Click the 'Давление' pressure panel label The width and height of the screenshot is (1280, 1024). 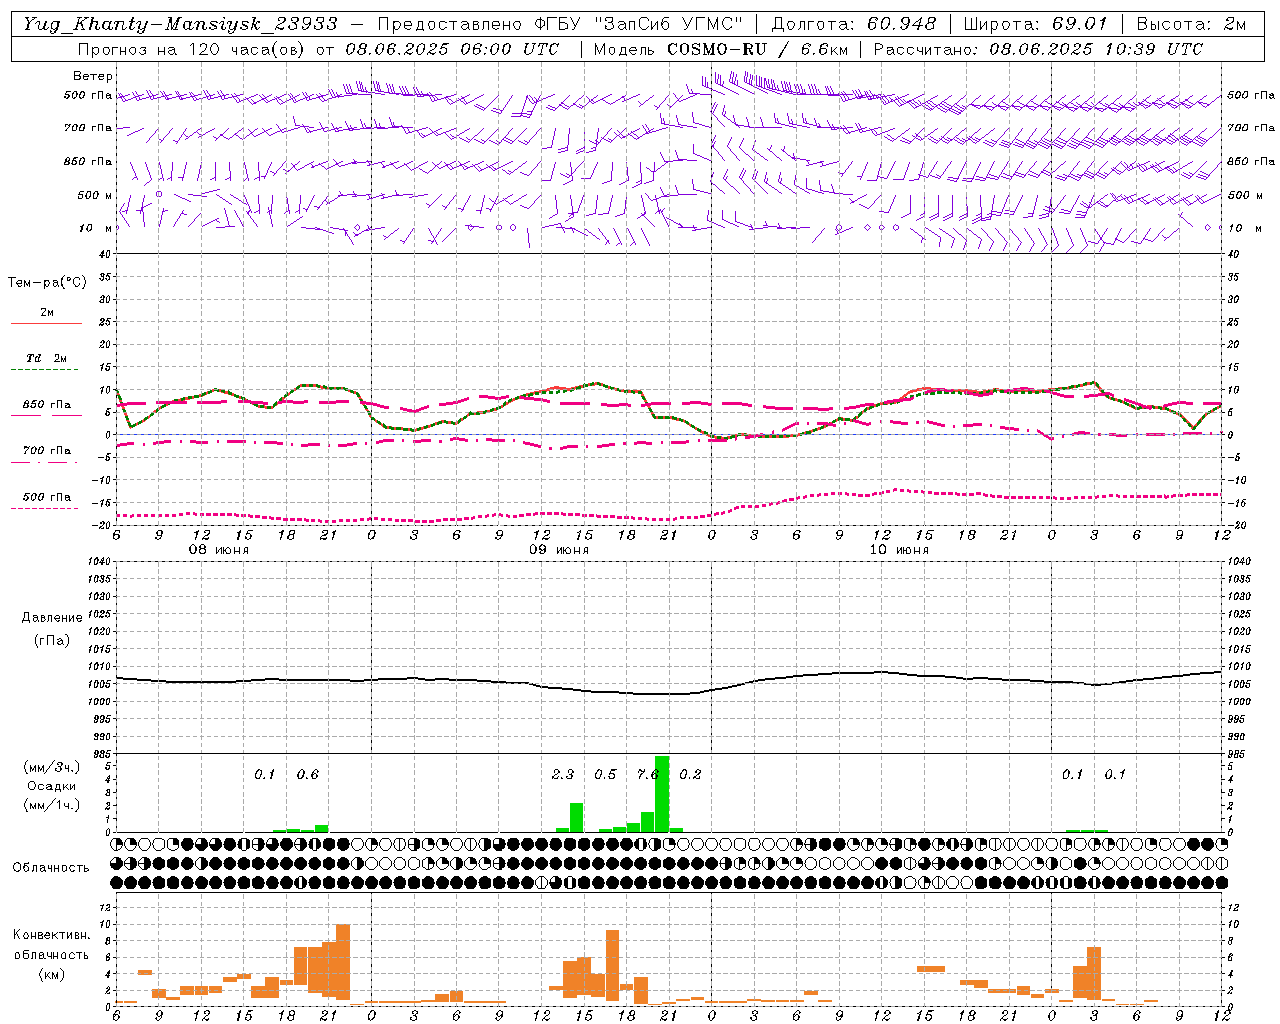pyautogui.click(x=51, y=618)
